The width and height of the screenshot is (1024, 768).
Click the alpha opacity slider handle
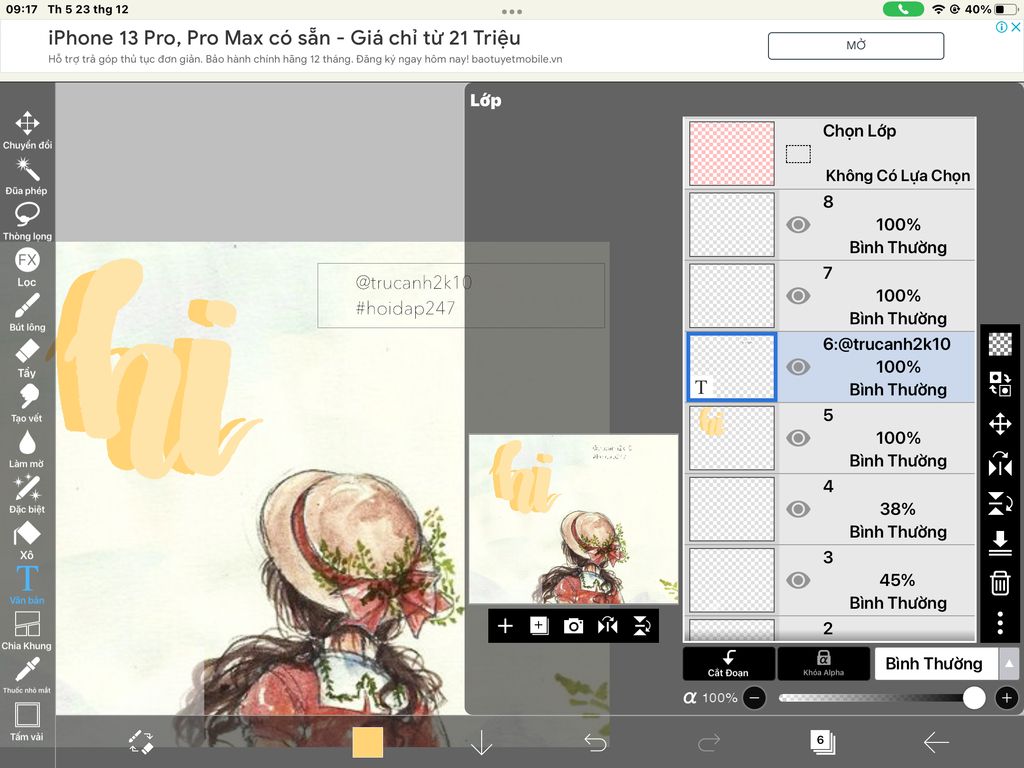coord(974,698)
